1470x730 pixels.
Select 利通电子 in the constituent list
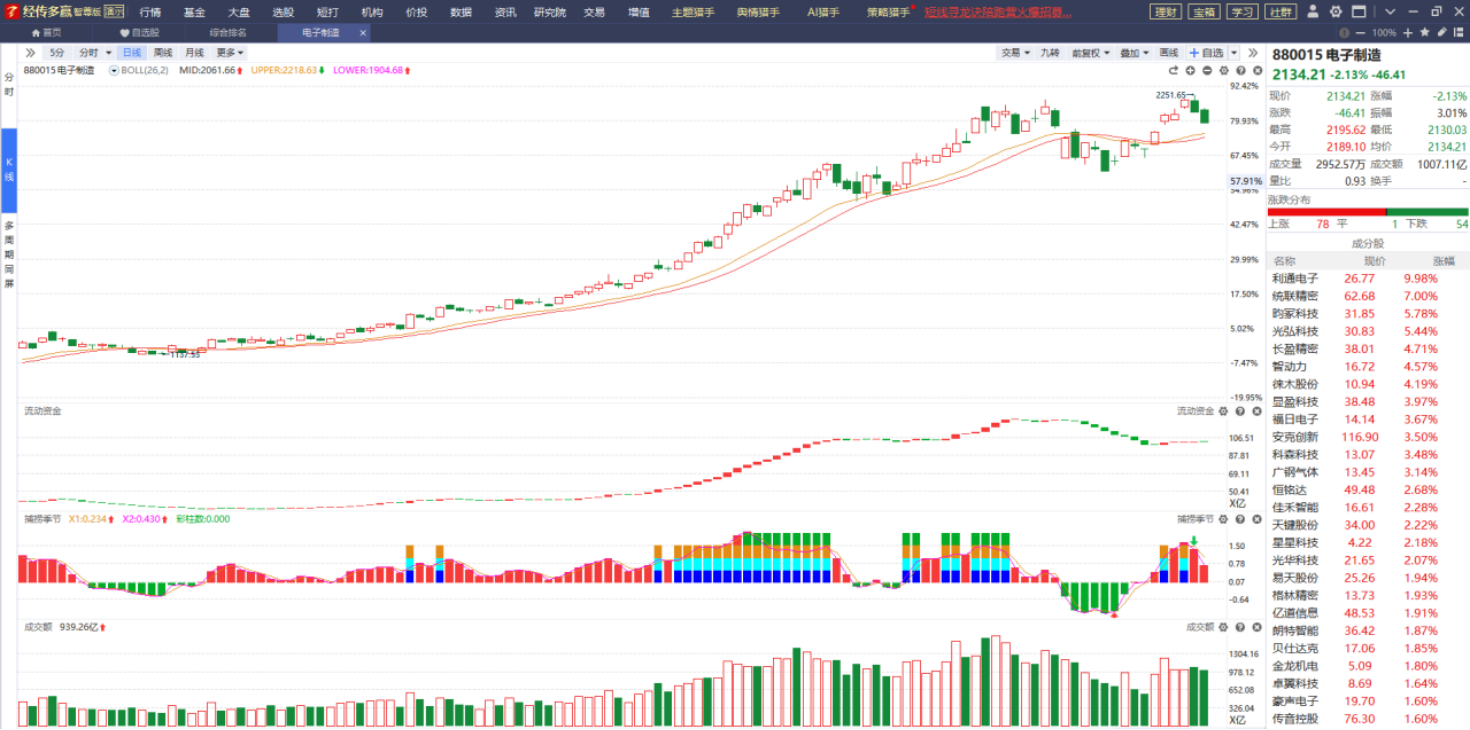[1295, 279]
